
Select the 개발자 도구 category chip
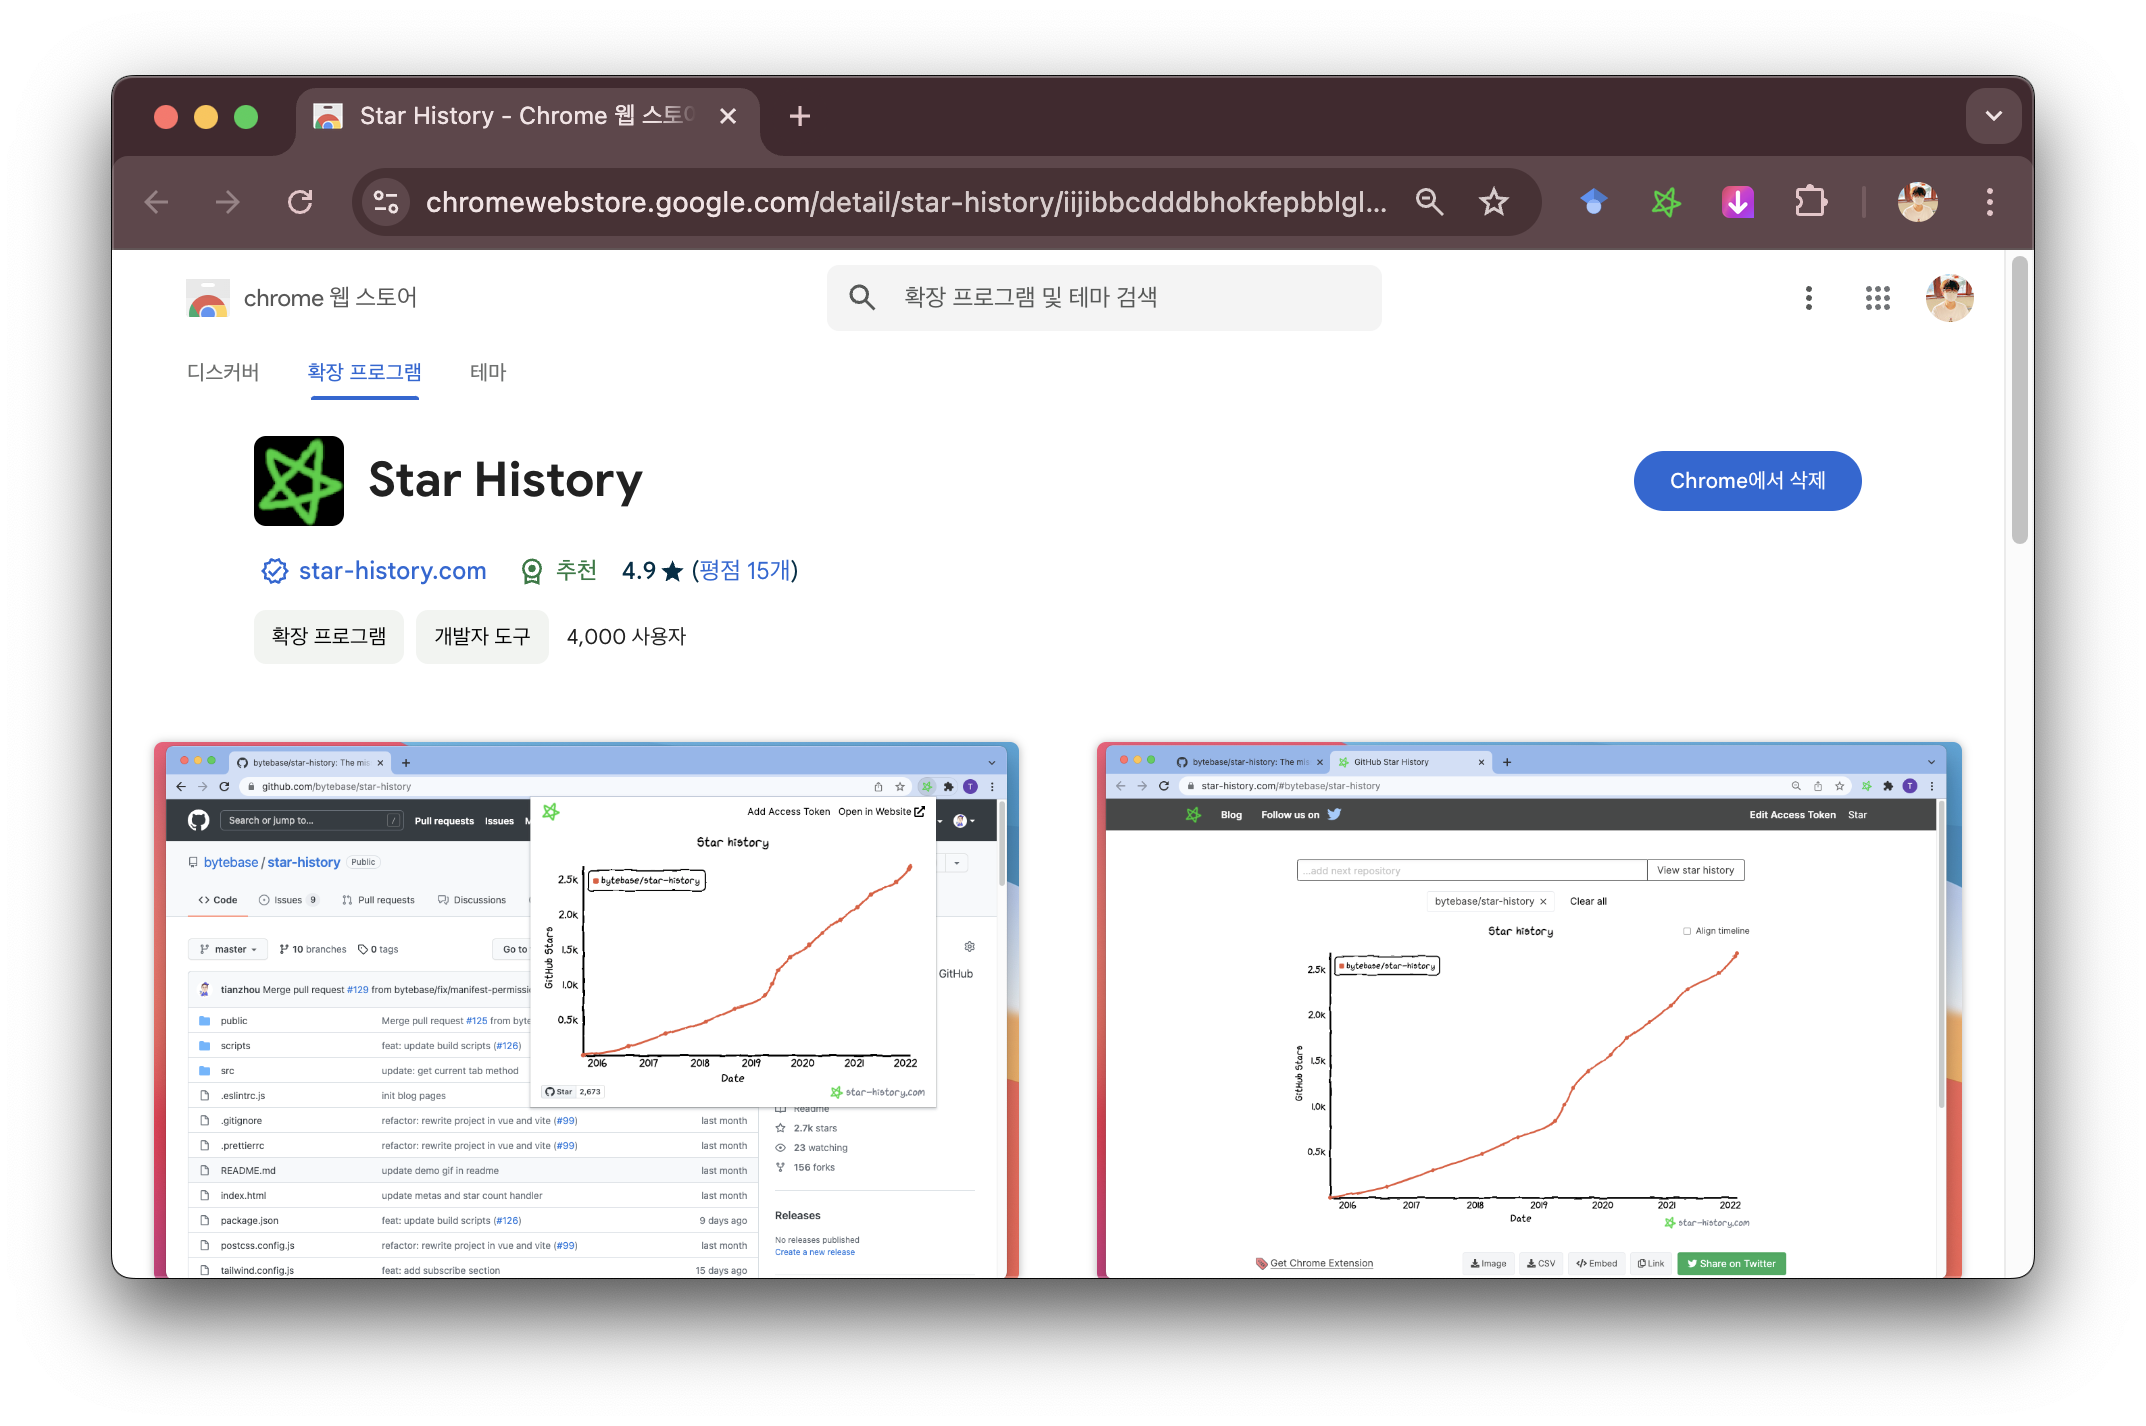[482, 637]
